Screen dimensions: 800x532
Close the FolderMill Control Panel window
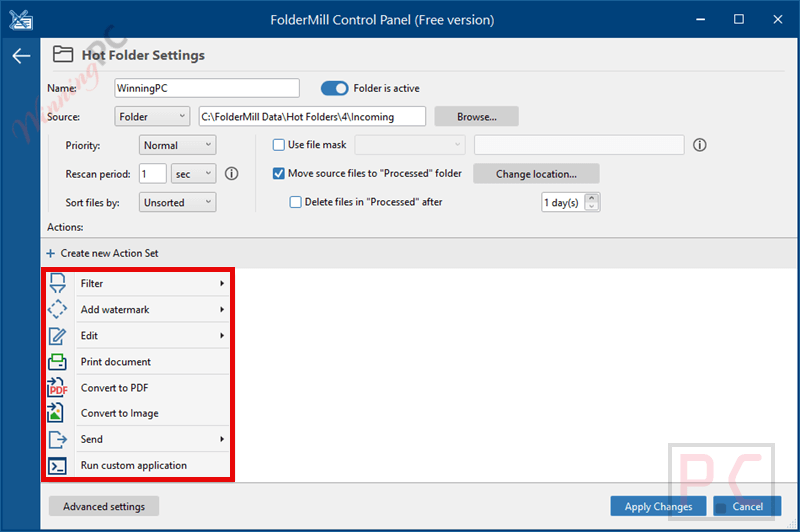click(778, 19)
